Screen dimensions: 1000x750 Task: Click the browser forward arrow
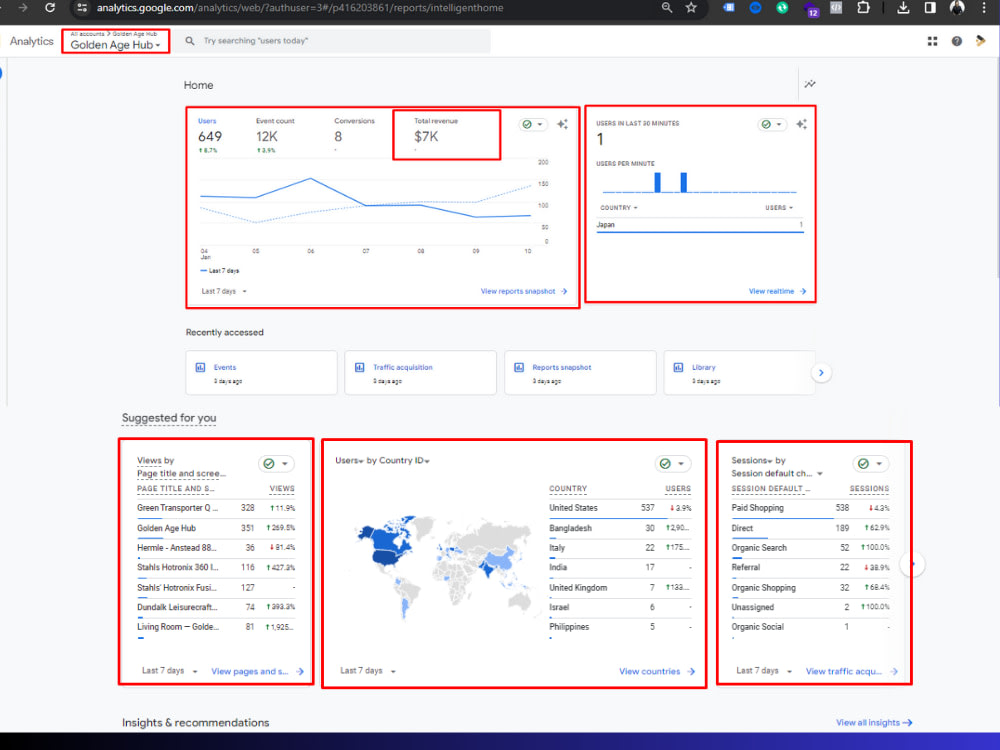pyautogui.click(x=23, y=8)
